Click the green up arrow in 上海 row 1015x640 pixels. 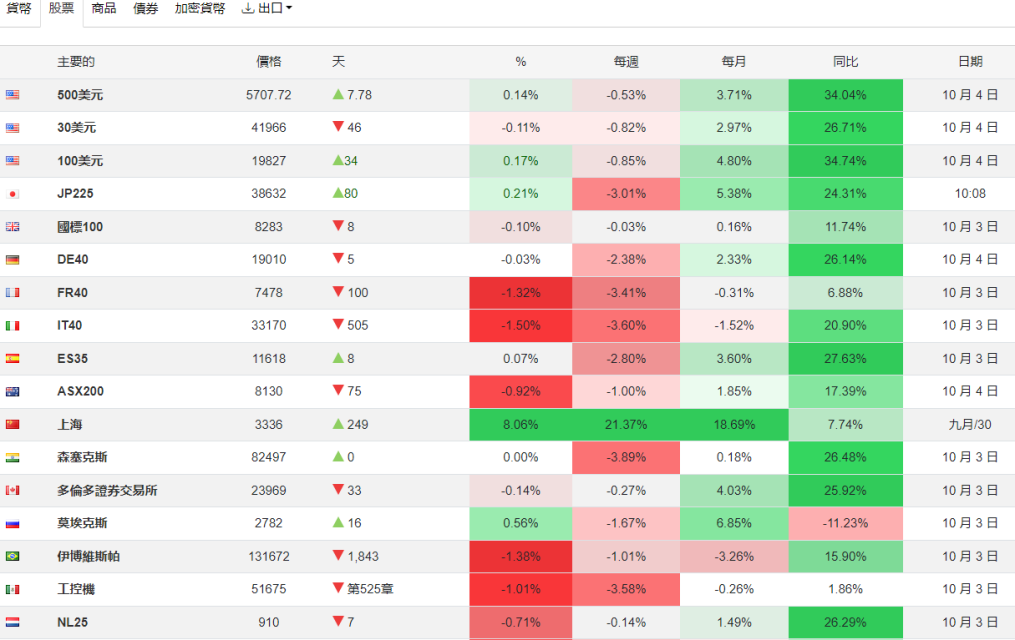[x=338, y=424]
